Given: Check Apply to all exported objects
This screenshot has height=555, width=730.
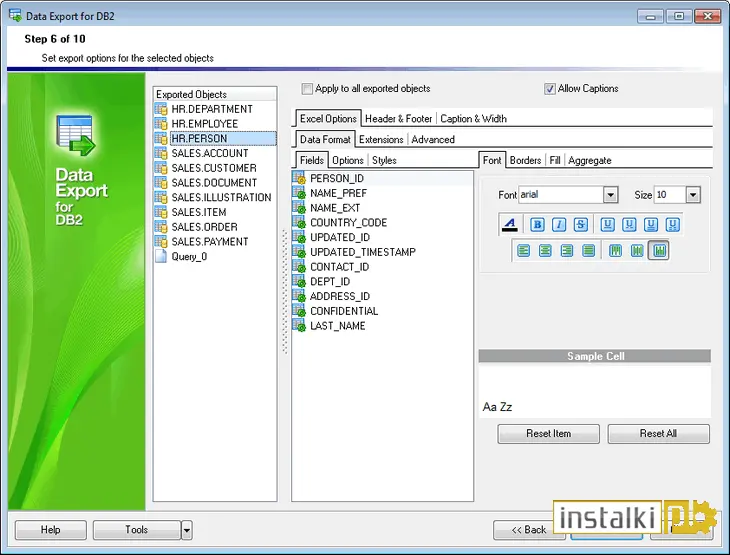Looking at the screenshot, I should coord(307,88).
